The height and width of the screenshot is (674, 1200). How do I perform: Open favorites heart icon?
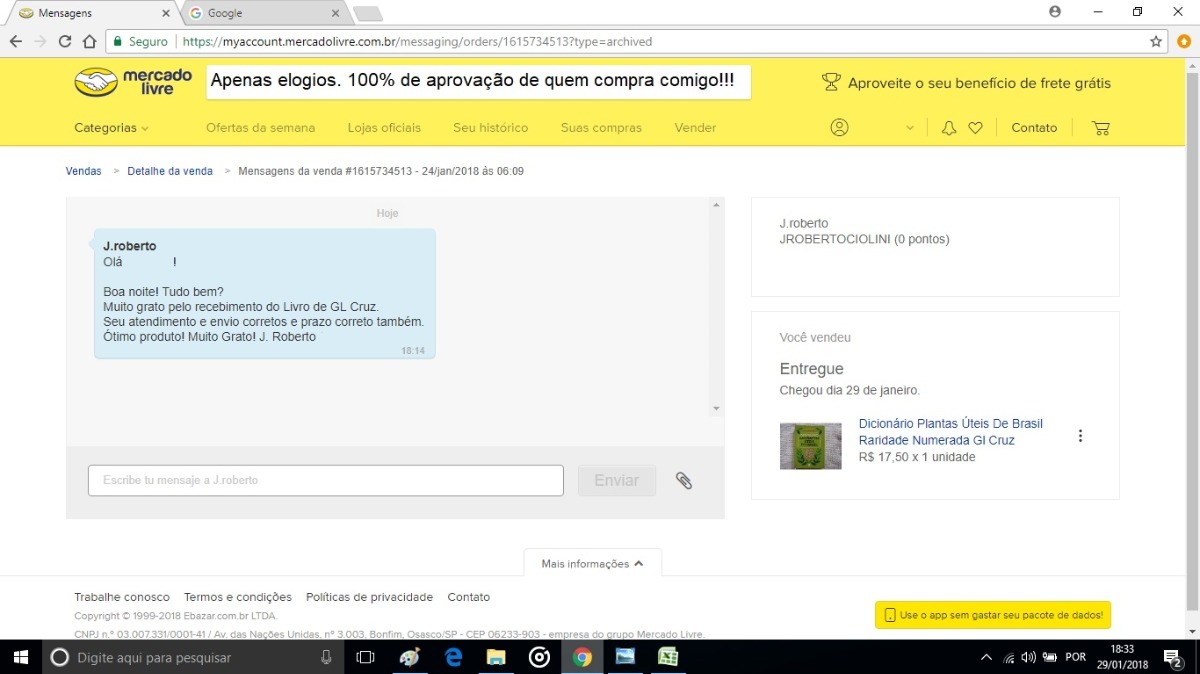pos(975,128)
